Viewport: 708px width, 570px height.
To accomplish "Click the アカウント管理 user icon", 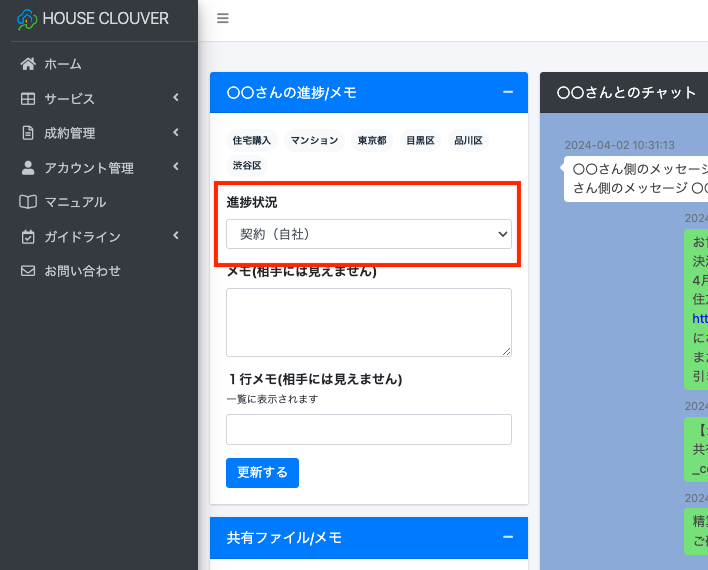I will (x=28, y=168).
